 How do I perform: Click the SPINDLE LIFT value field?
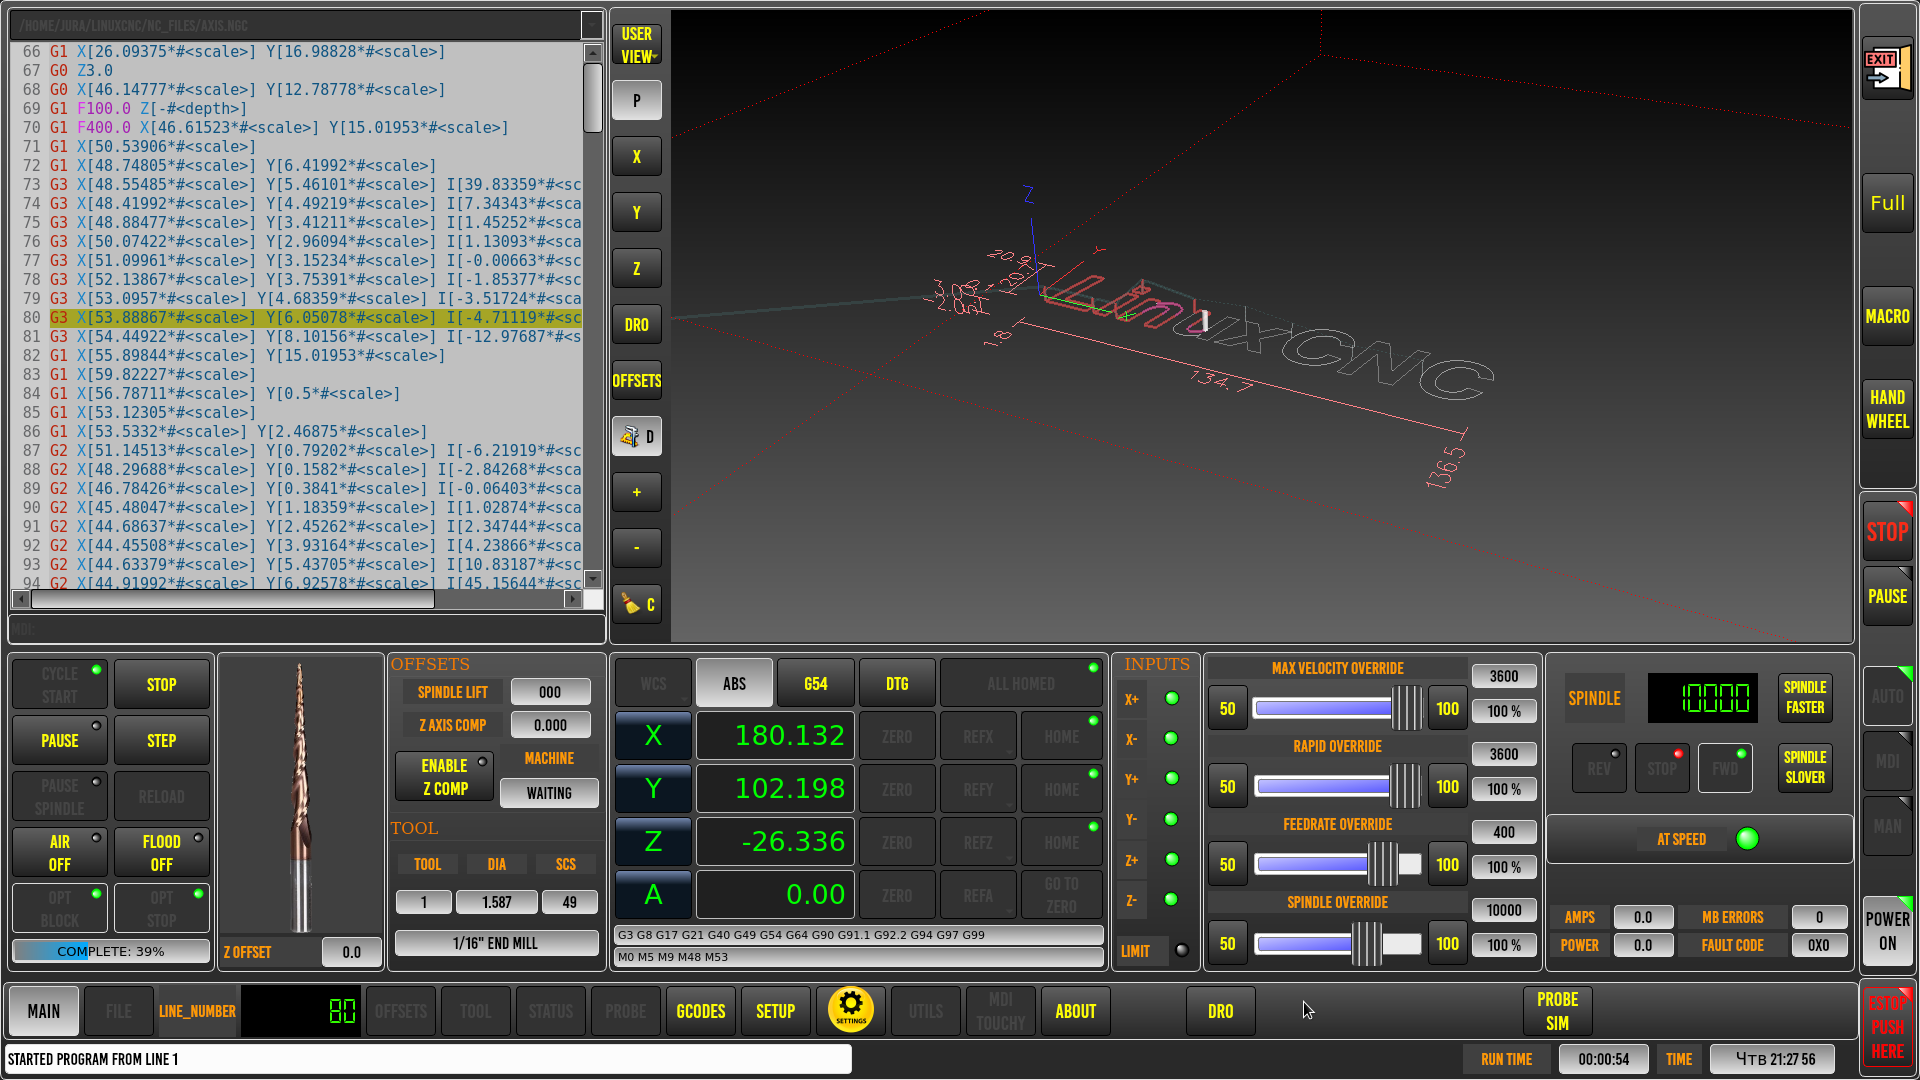(550, 692)
